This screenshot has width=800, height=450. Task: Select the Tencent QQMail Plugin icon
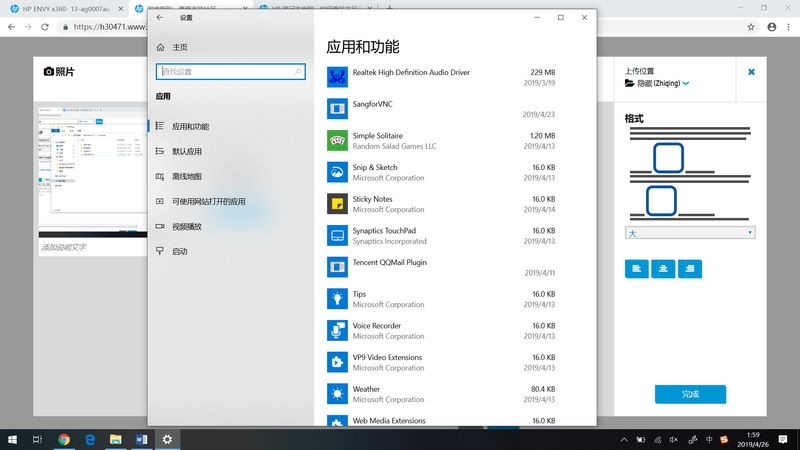(337, 267)
